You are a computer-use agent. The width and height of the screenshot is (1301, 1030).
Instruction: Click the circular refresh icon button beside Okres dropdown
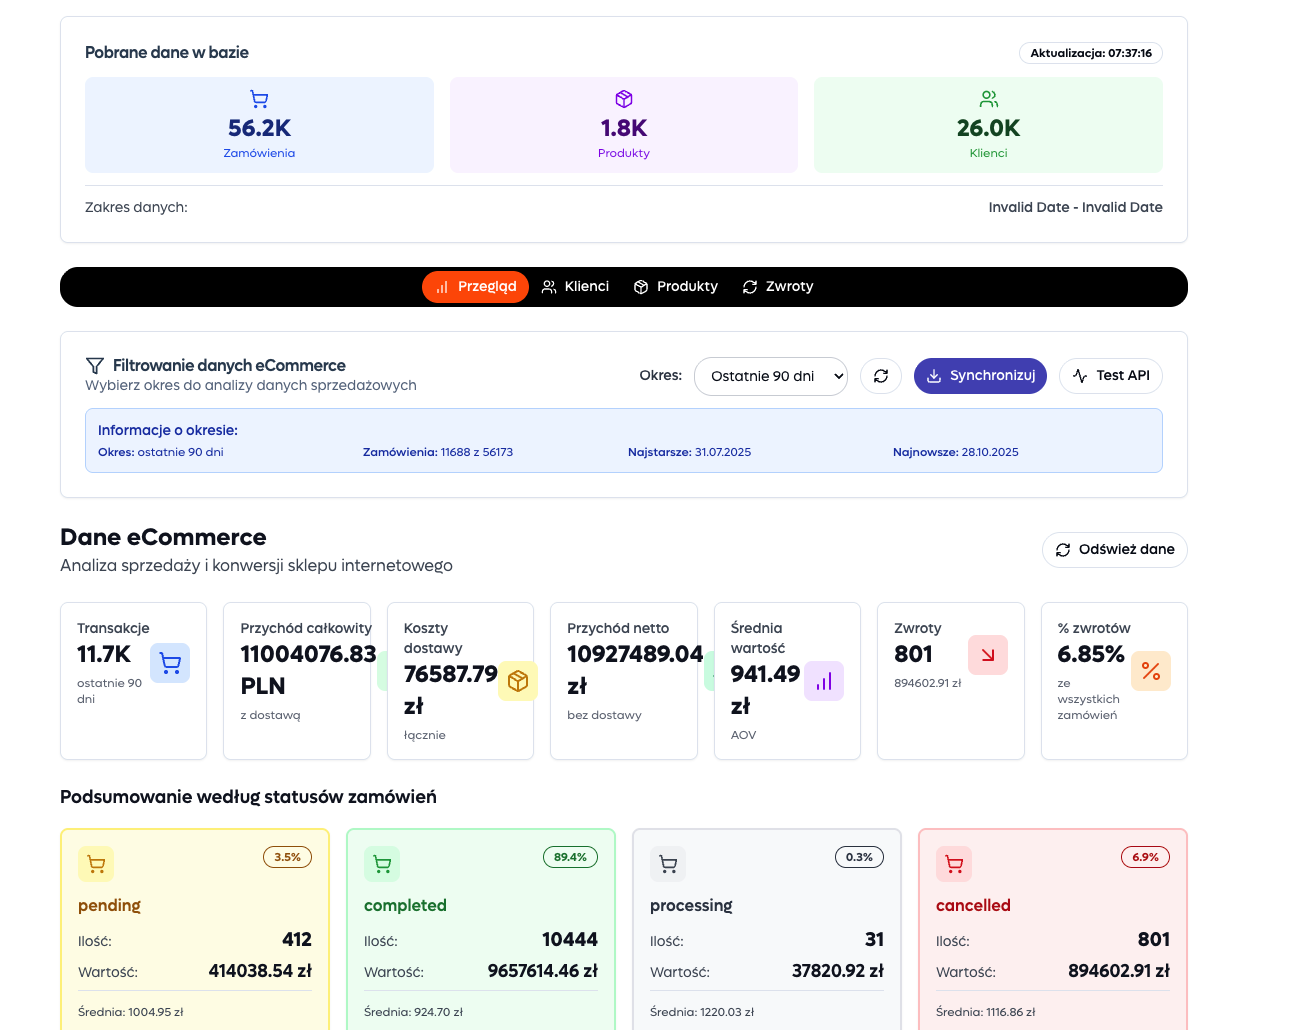881,376
